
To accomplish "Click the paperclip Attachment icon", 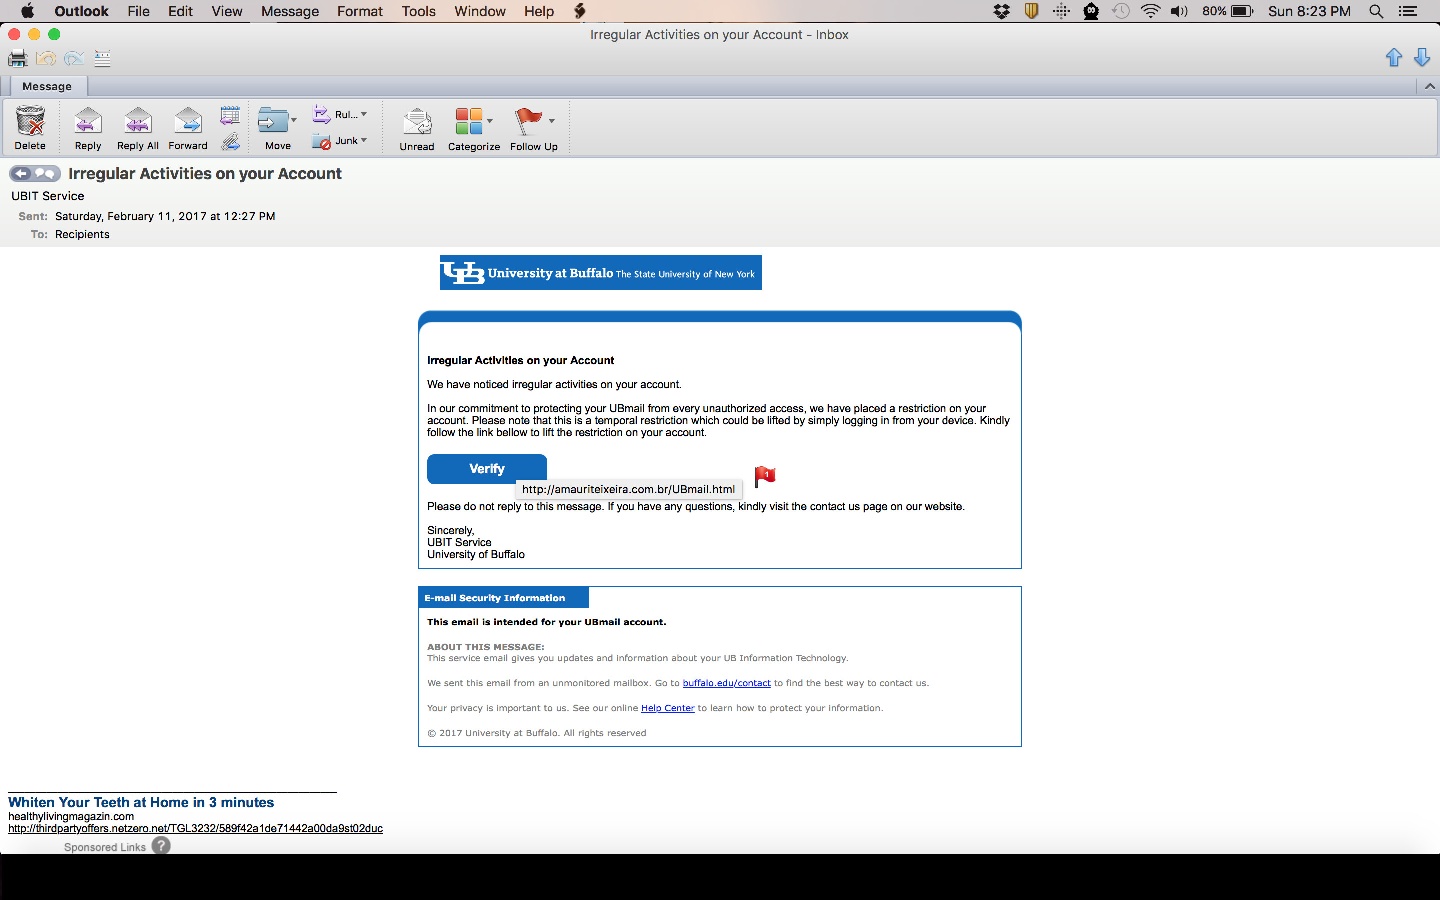I will [x=230, y=141].
